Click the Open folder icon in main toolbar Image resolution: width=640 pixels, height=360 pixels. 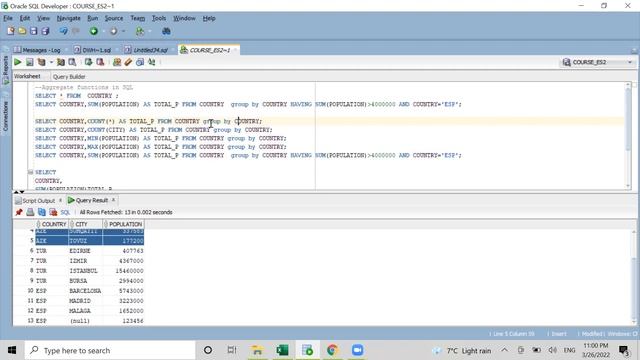point(22,31)
